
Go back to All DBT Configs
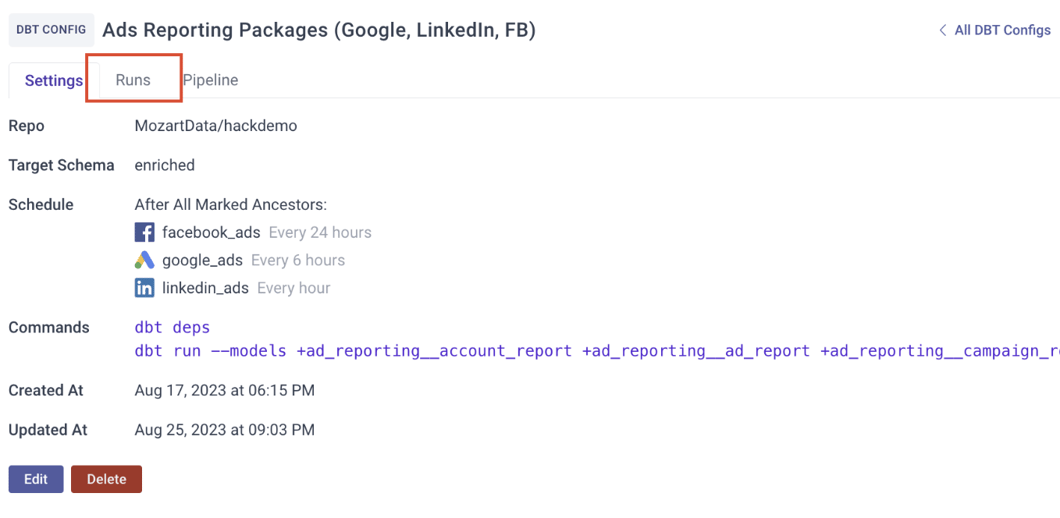click(x=995, y=30)
